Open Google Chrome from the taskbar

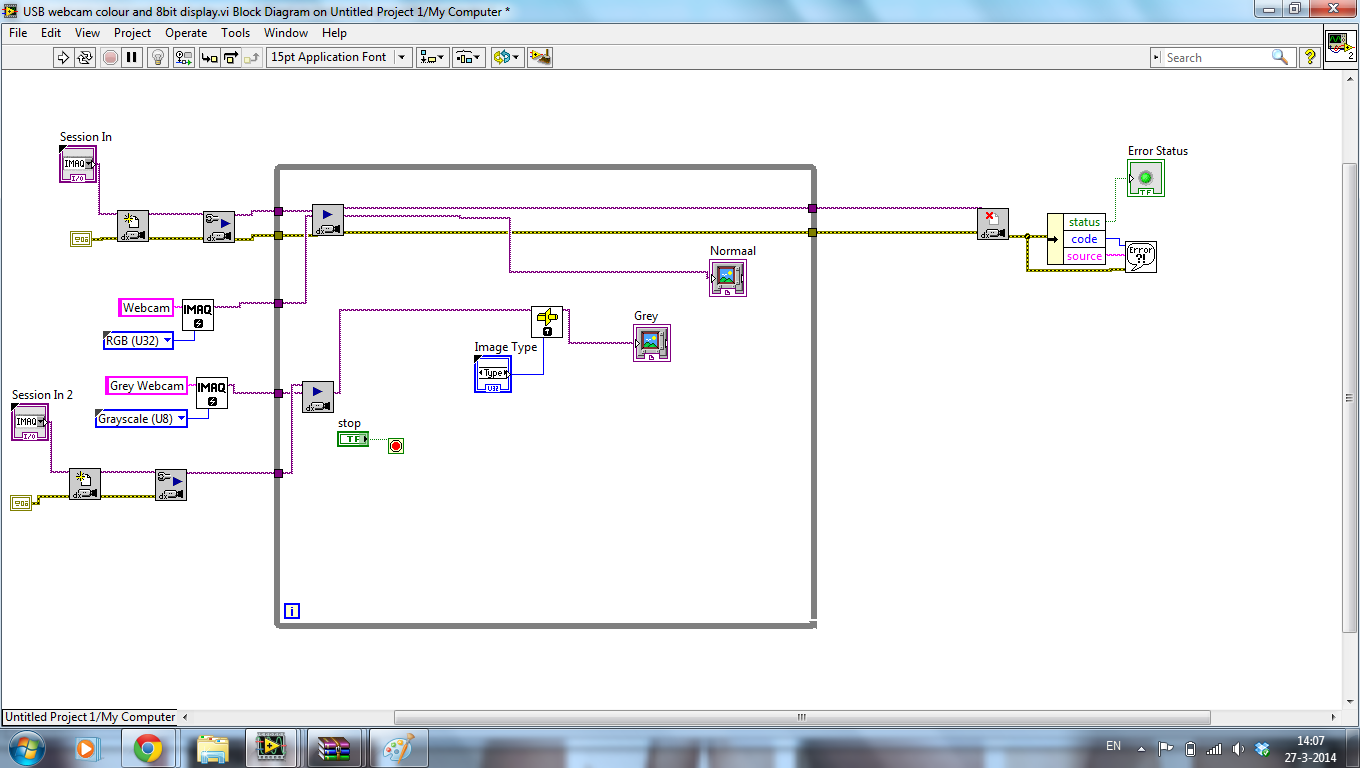(148, 747)
